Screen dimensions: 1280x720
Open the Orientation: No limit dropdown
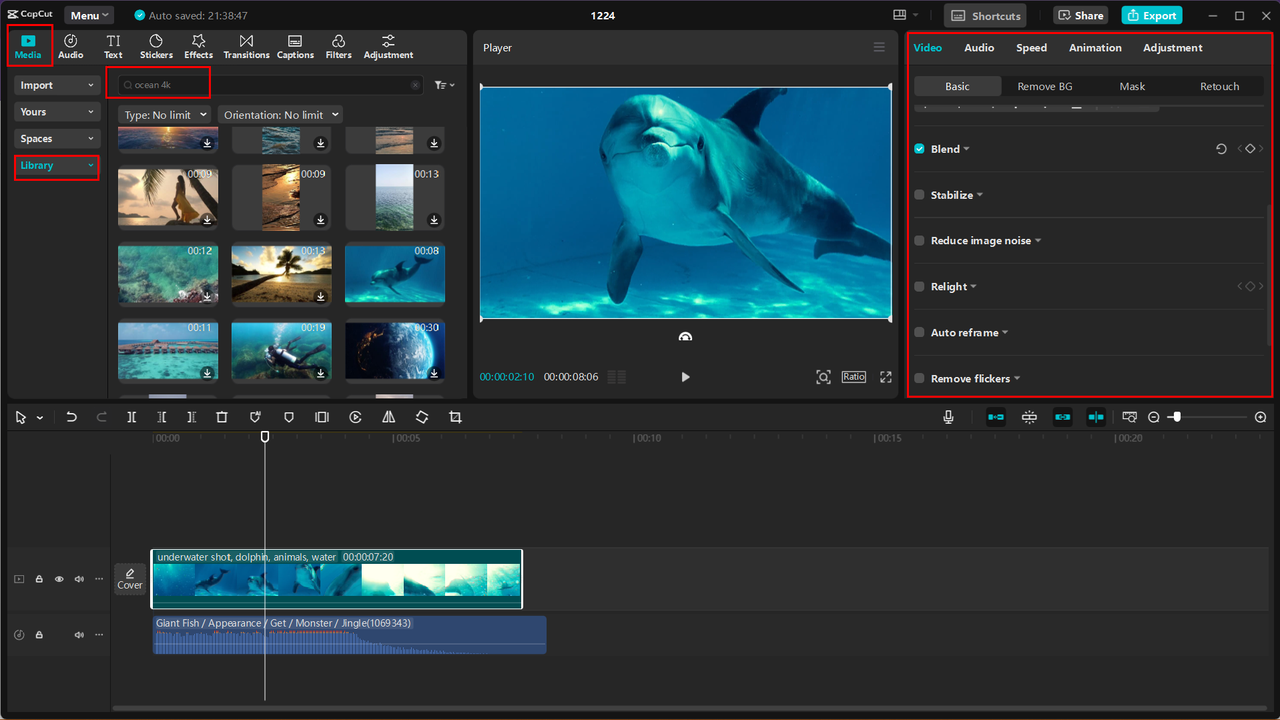coord(280,114)
